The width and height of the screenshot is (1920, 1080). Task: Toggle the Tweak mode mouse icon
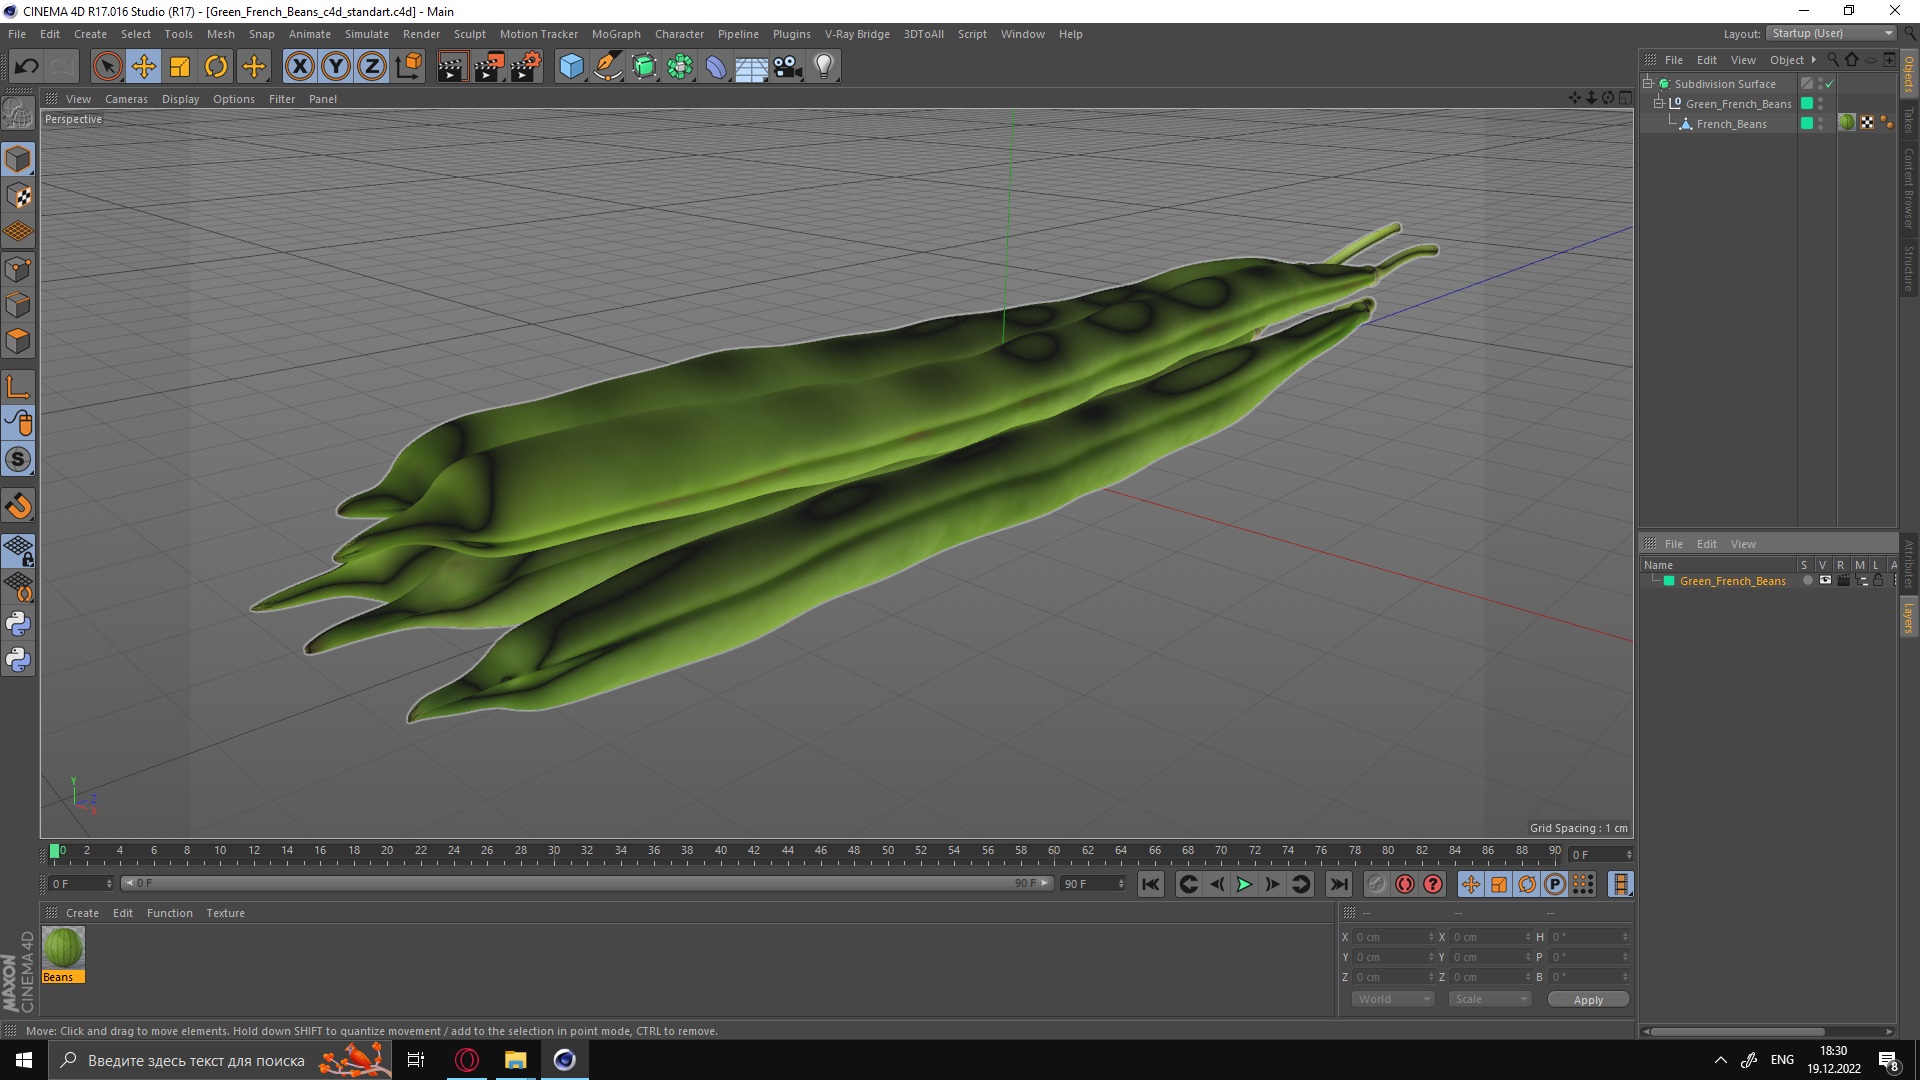(18, 423)
